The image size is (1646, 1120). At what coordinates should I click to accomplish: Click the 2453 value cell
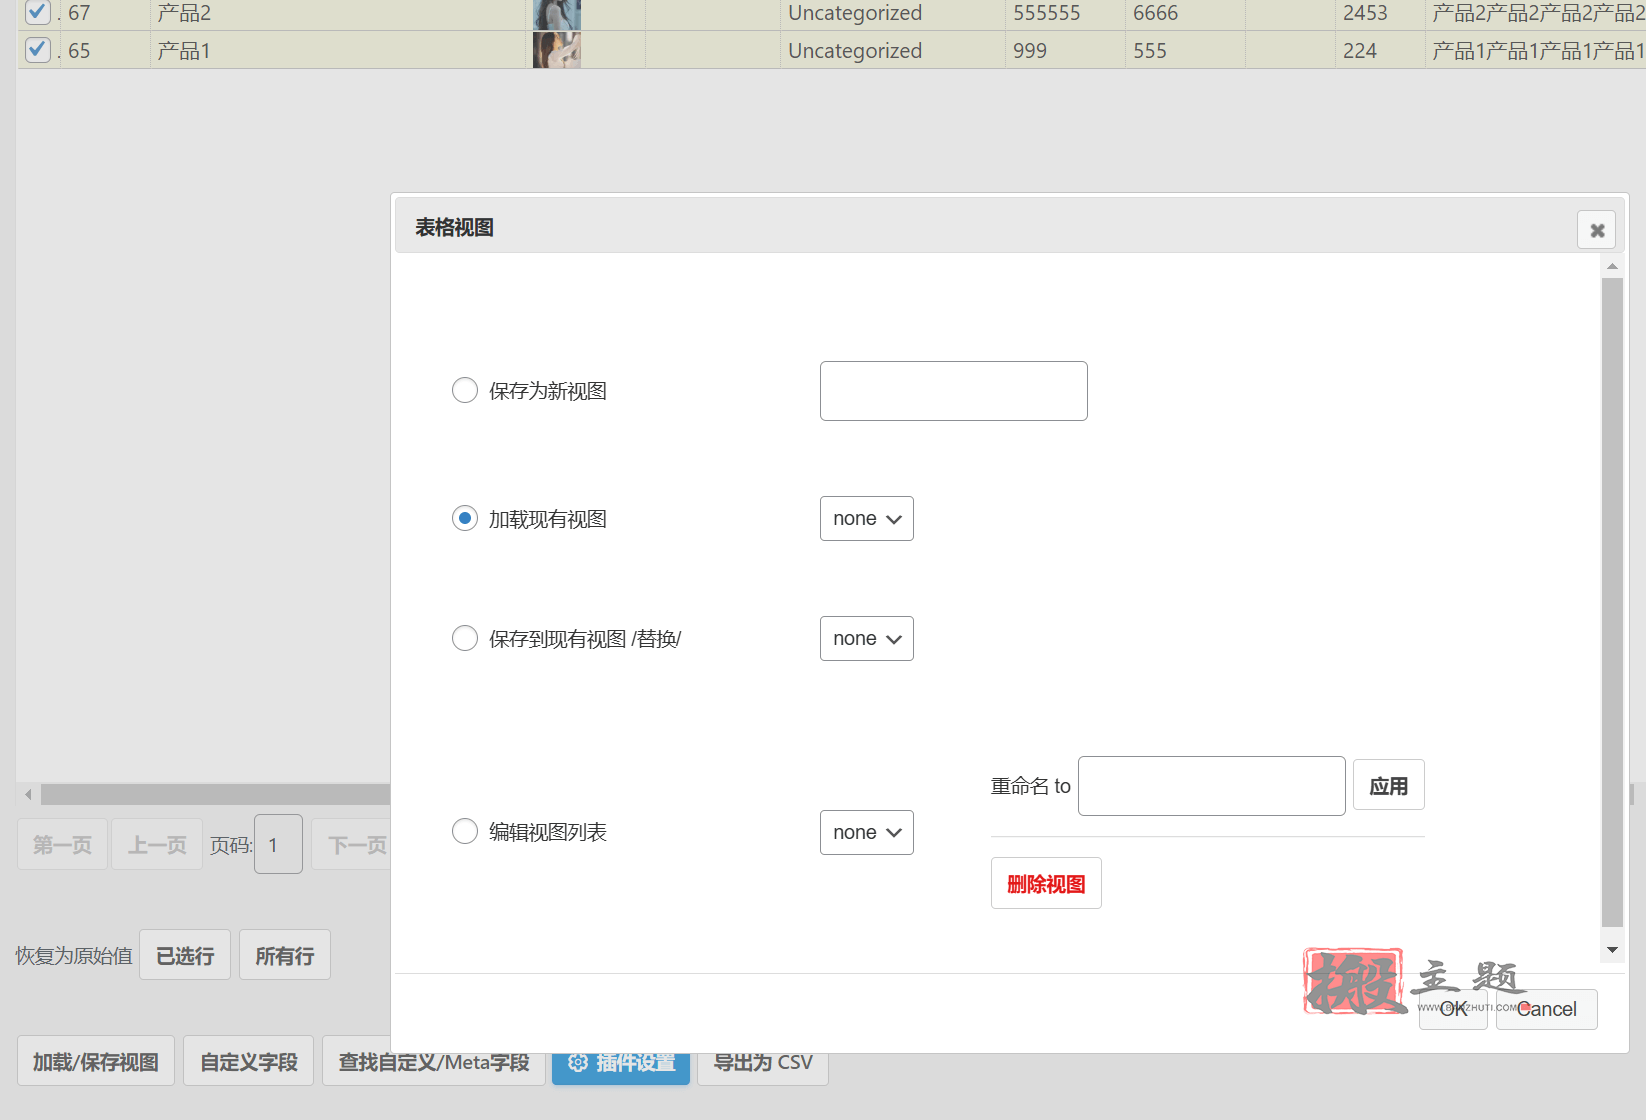point(1380,13)
